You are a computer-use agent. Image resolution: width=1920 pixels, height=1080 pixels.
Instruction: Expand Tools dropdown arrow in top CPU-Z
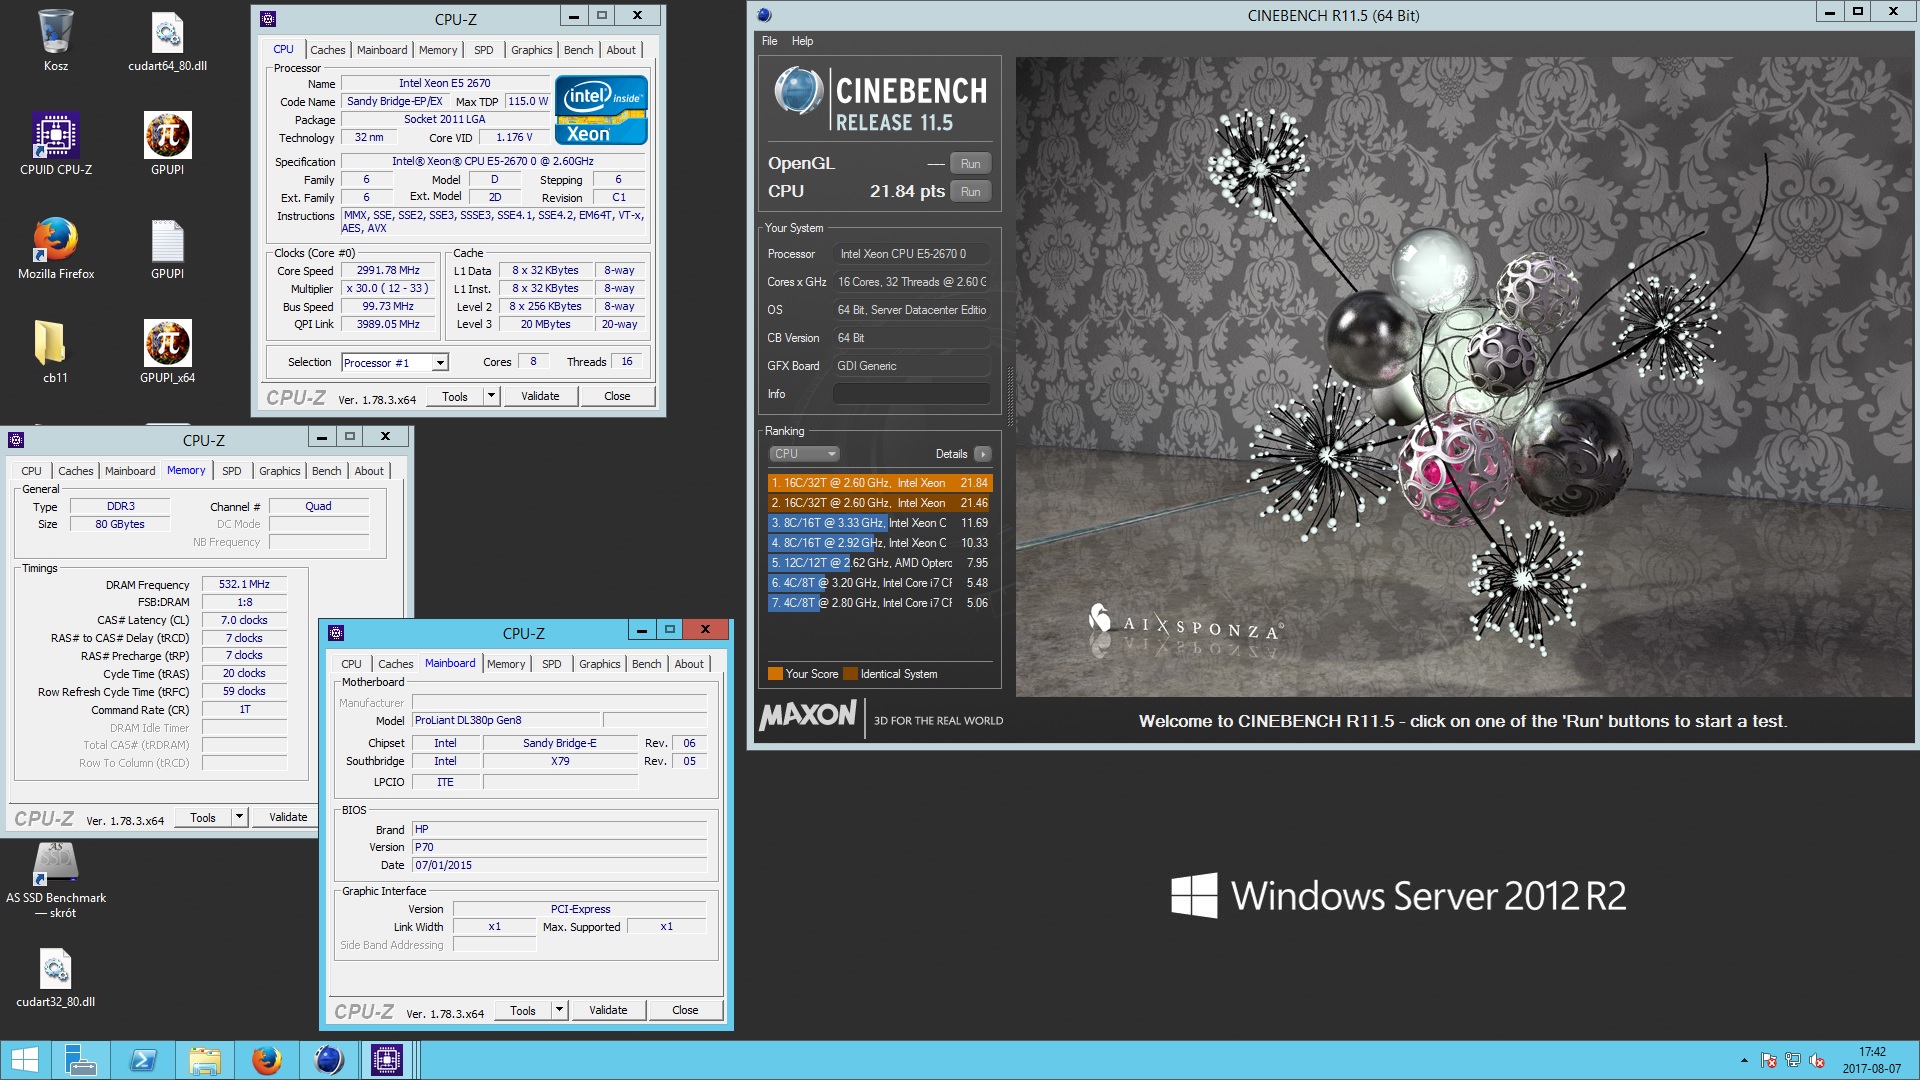click(491, 396)
